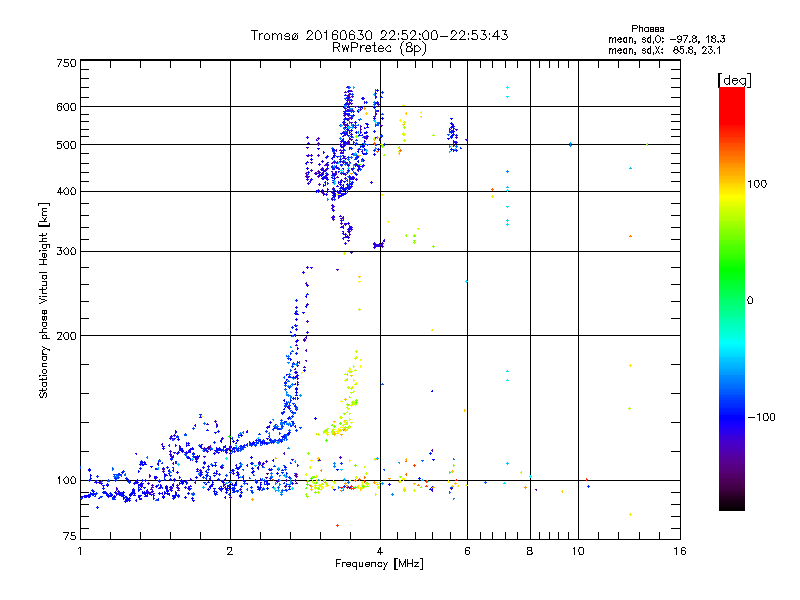Click the '2' frequency axis tick label
Image resolution: width=800 pixels, height=600 pixels.
(230, 551)
